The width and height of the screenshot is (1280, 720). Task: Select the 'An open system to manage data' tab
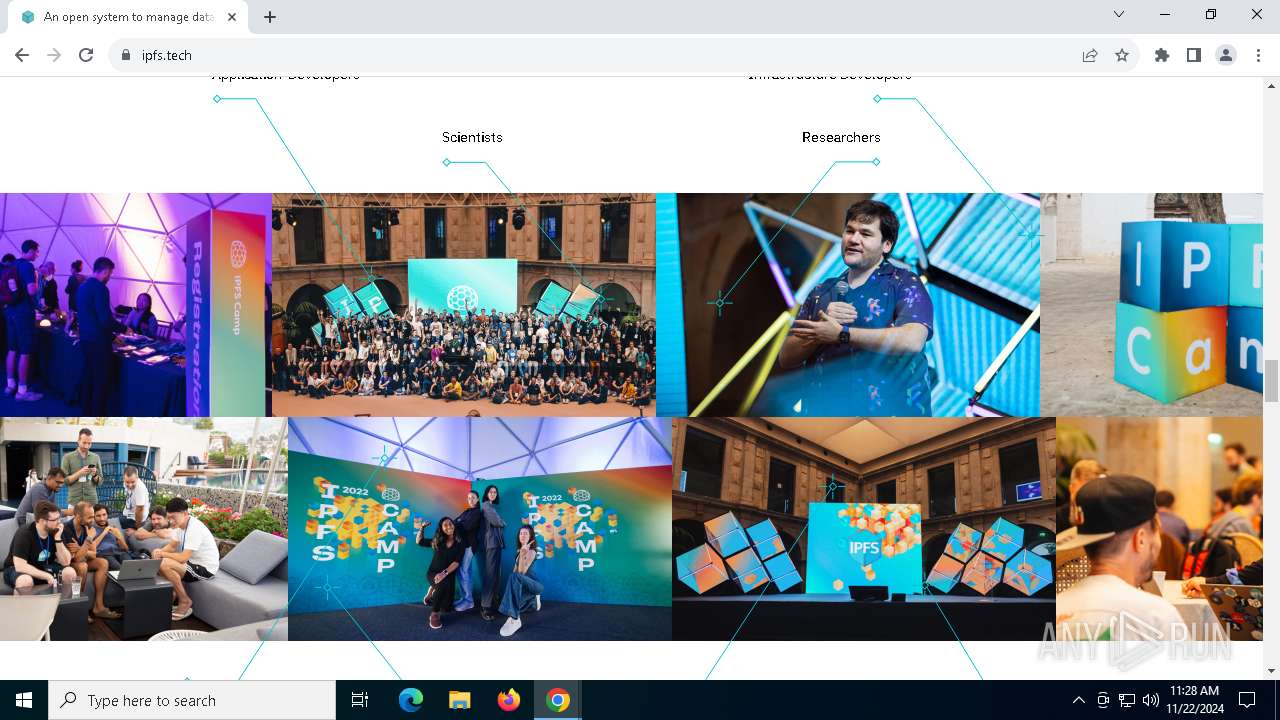[x=128, y=17]
